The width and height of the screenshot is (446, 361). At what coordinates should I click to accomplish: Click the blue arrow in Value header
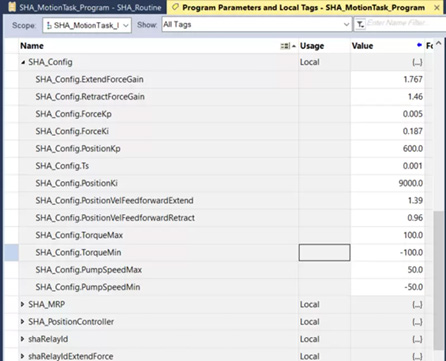(x=419, y=45)
